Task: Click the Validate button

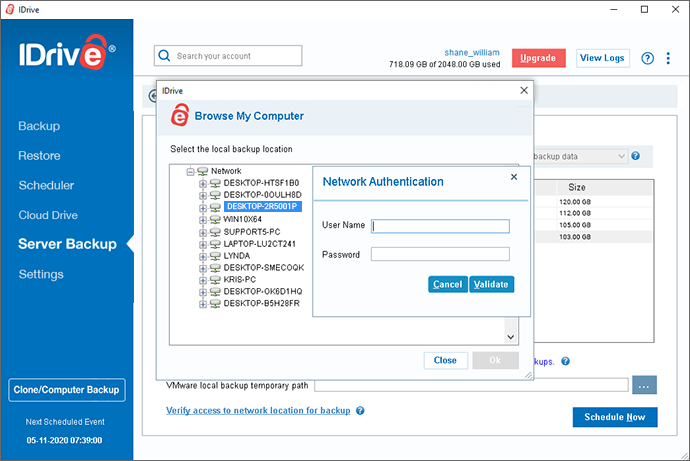Action: tap(491, 284)
